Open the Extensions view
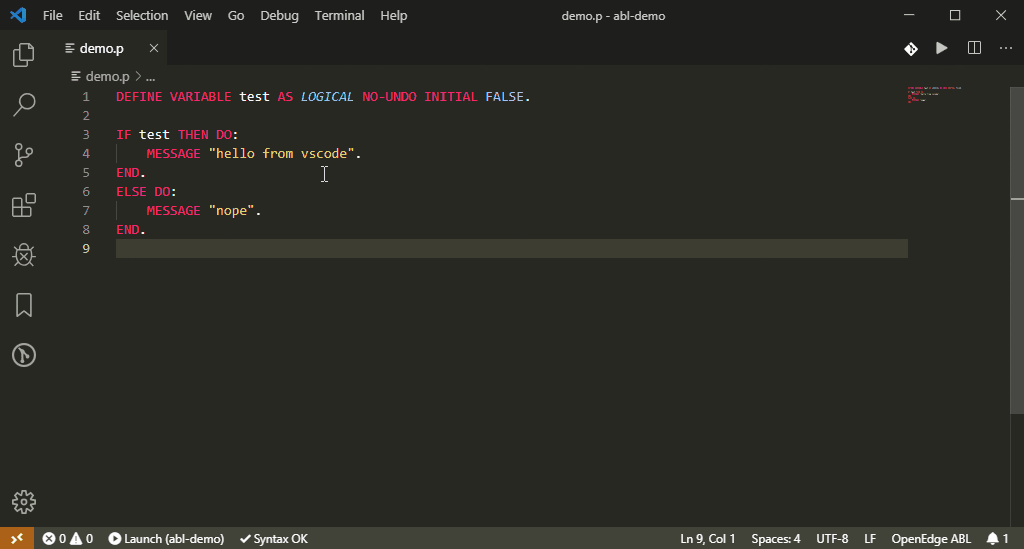Screen dimensions: 1024x549 click(x=24, y=205)
